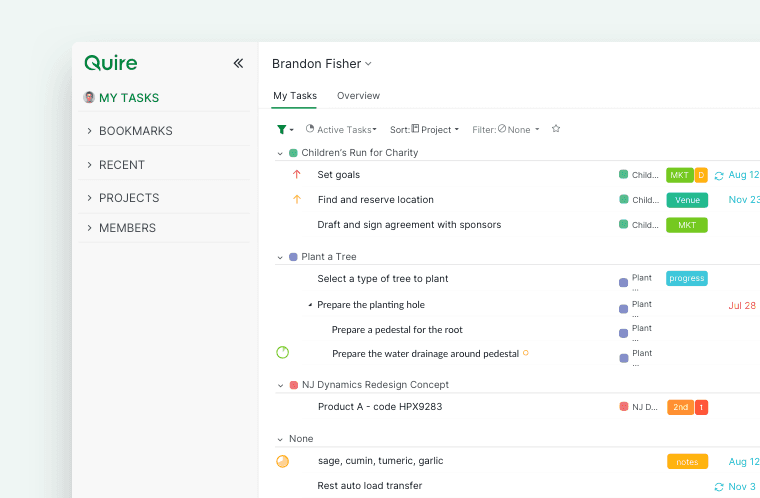This screenshot has height=498, width=760.
Task: Switch to the My Tasks tab
Action: click(x=295, y=96)
